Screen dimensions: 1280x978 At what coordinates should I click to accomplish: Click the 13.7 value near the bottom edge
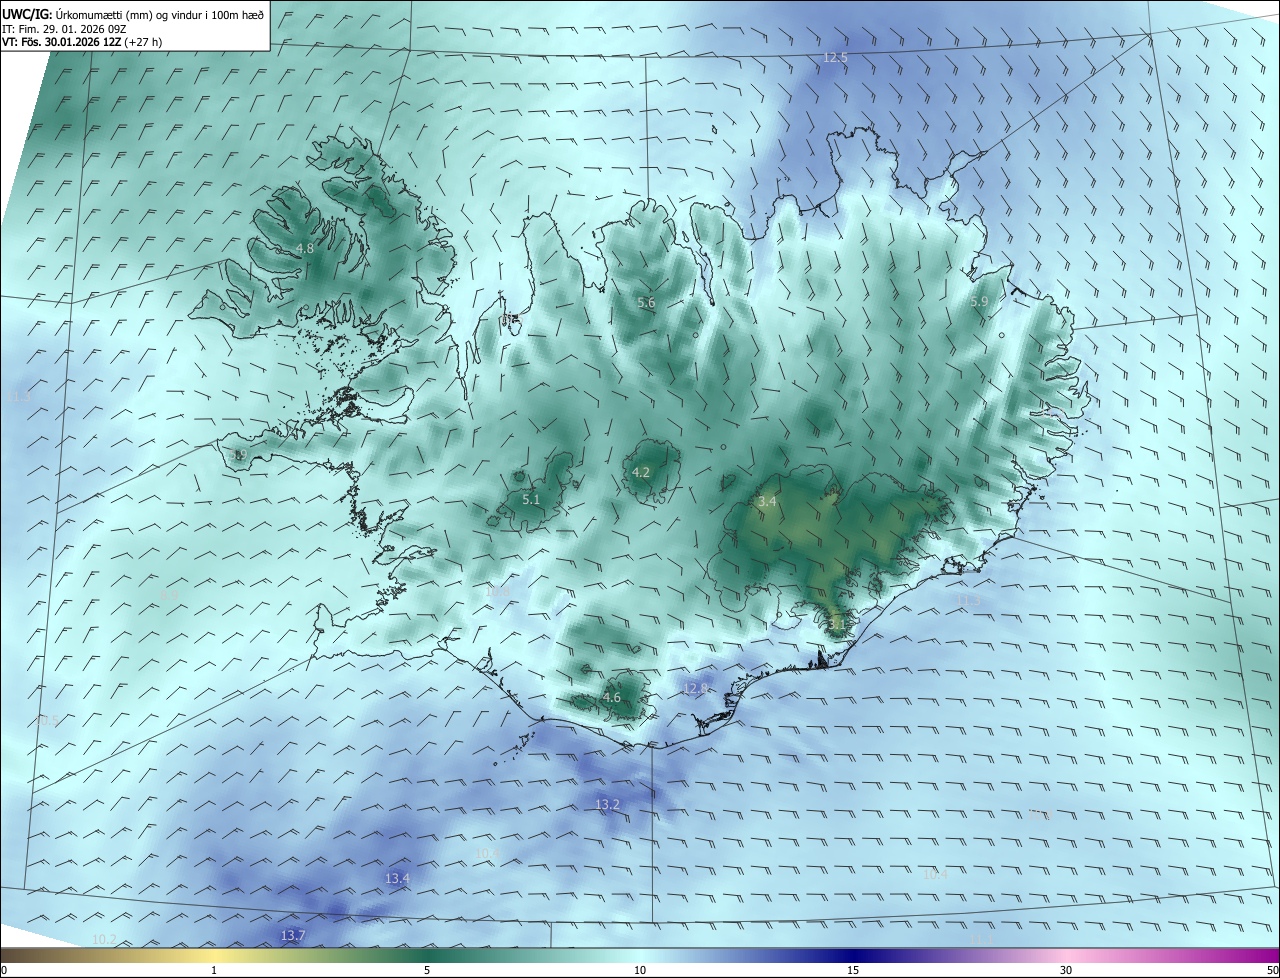tap(292, 935)
